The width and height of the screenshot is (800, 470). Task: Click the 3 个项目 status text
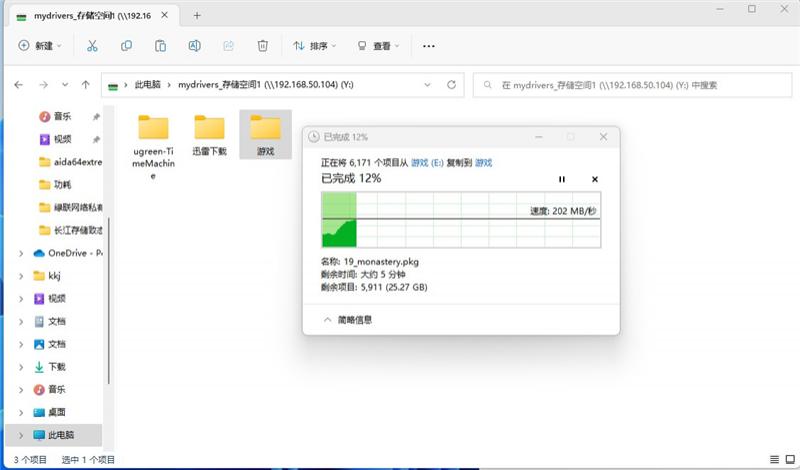click(x=30, y=460)
